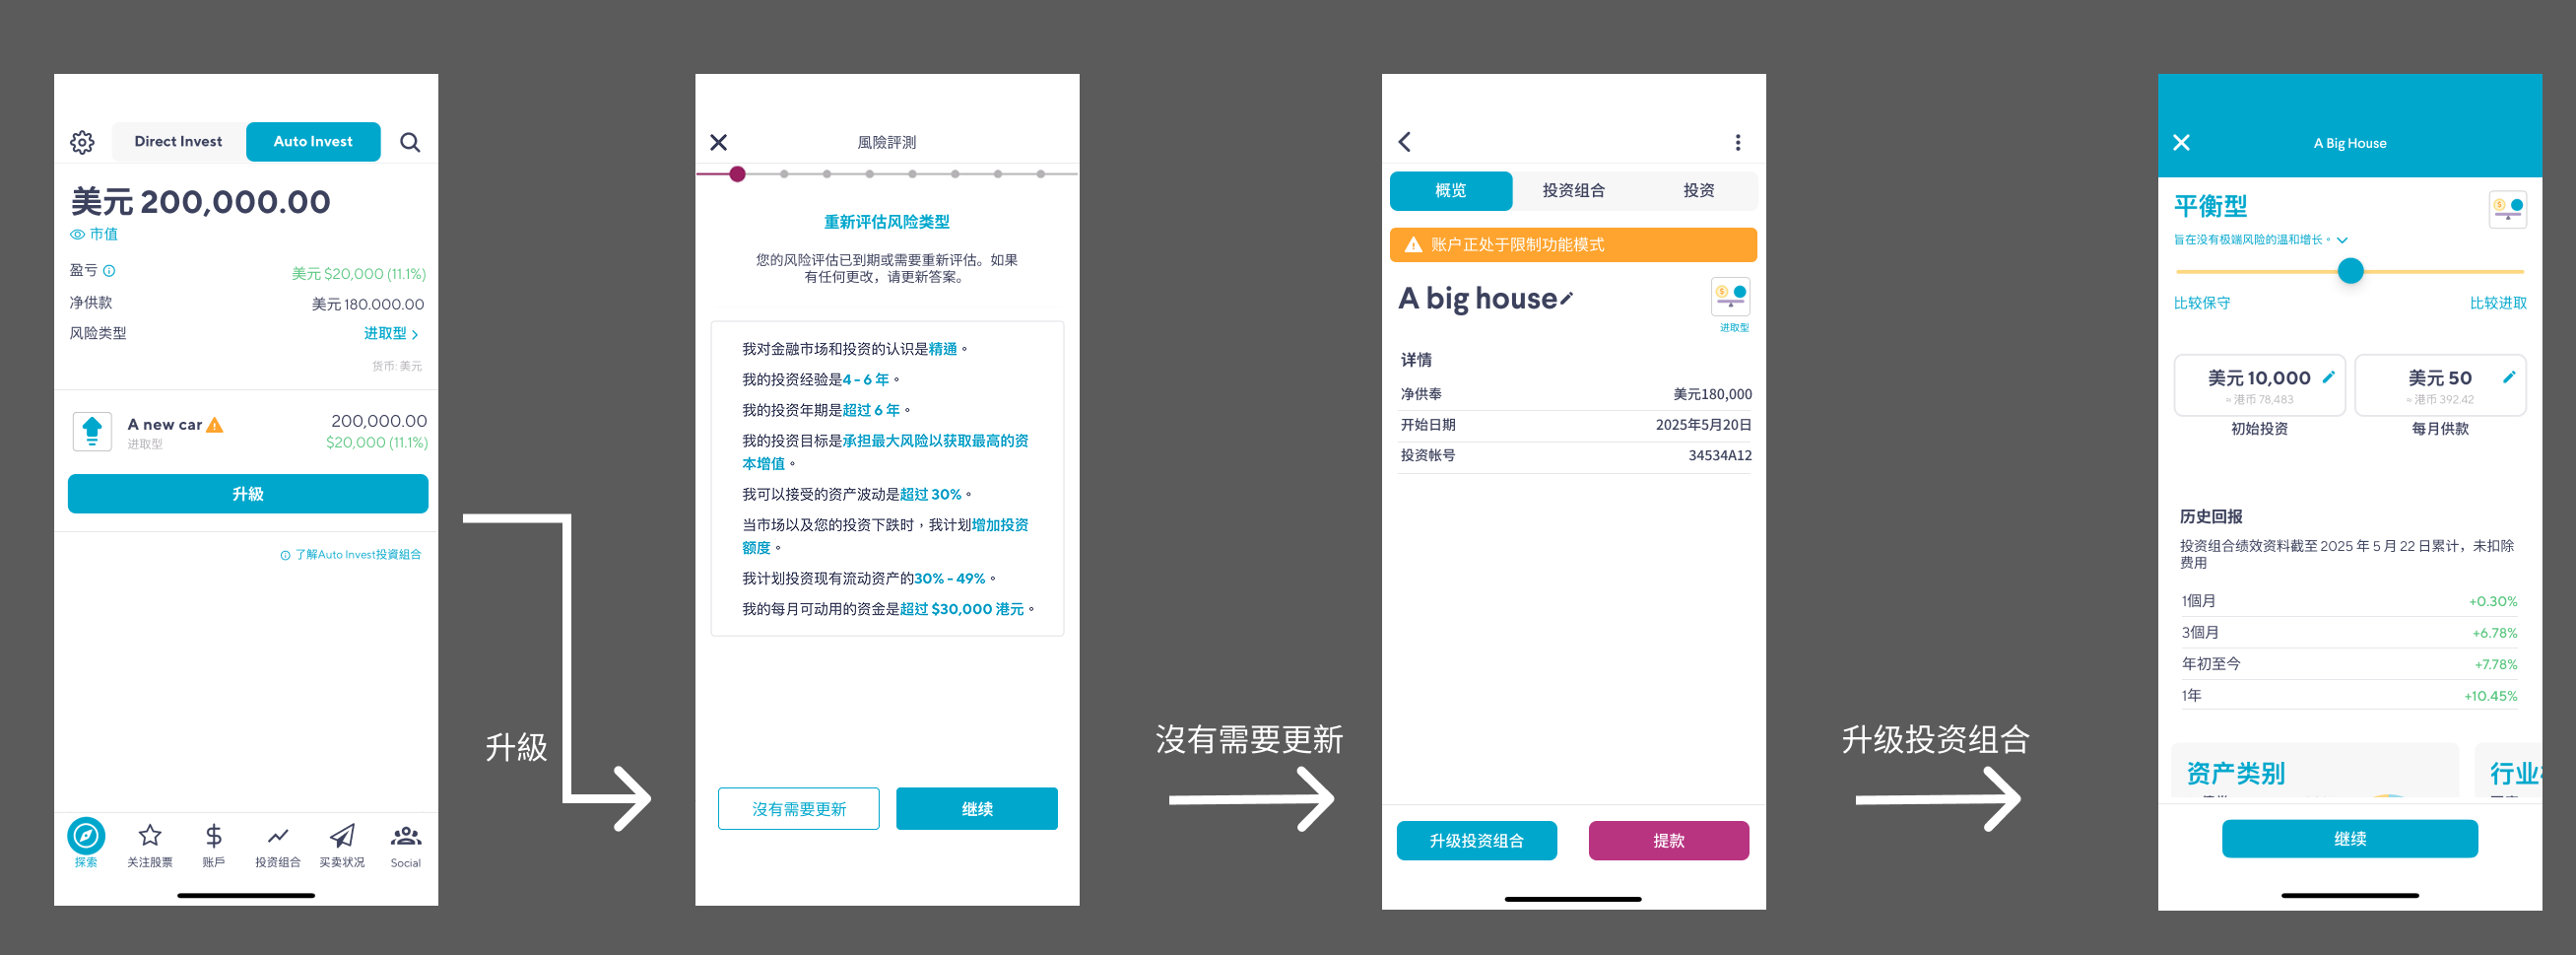Change the 精通 knowledge answer

coord(942,349)
